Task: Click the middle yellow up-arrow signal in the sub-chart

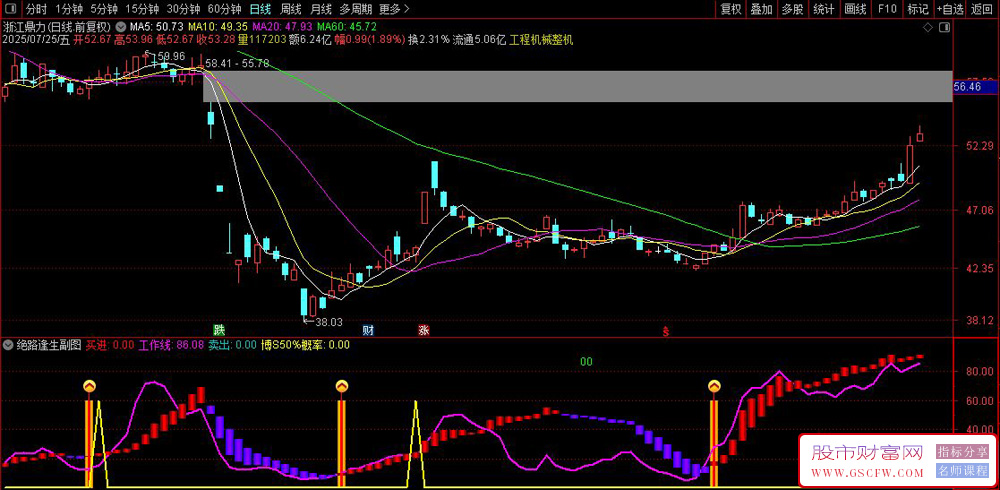Action: coord(342,385)
